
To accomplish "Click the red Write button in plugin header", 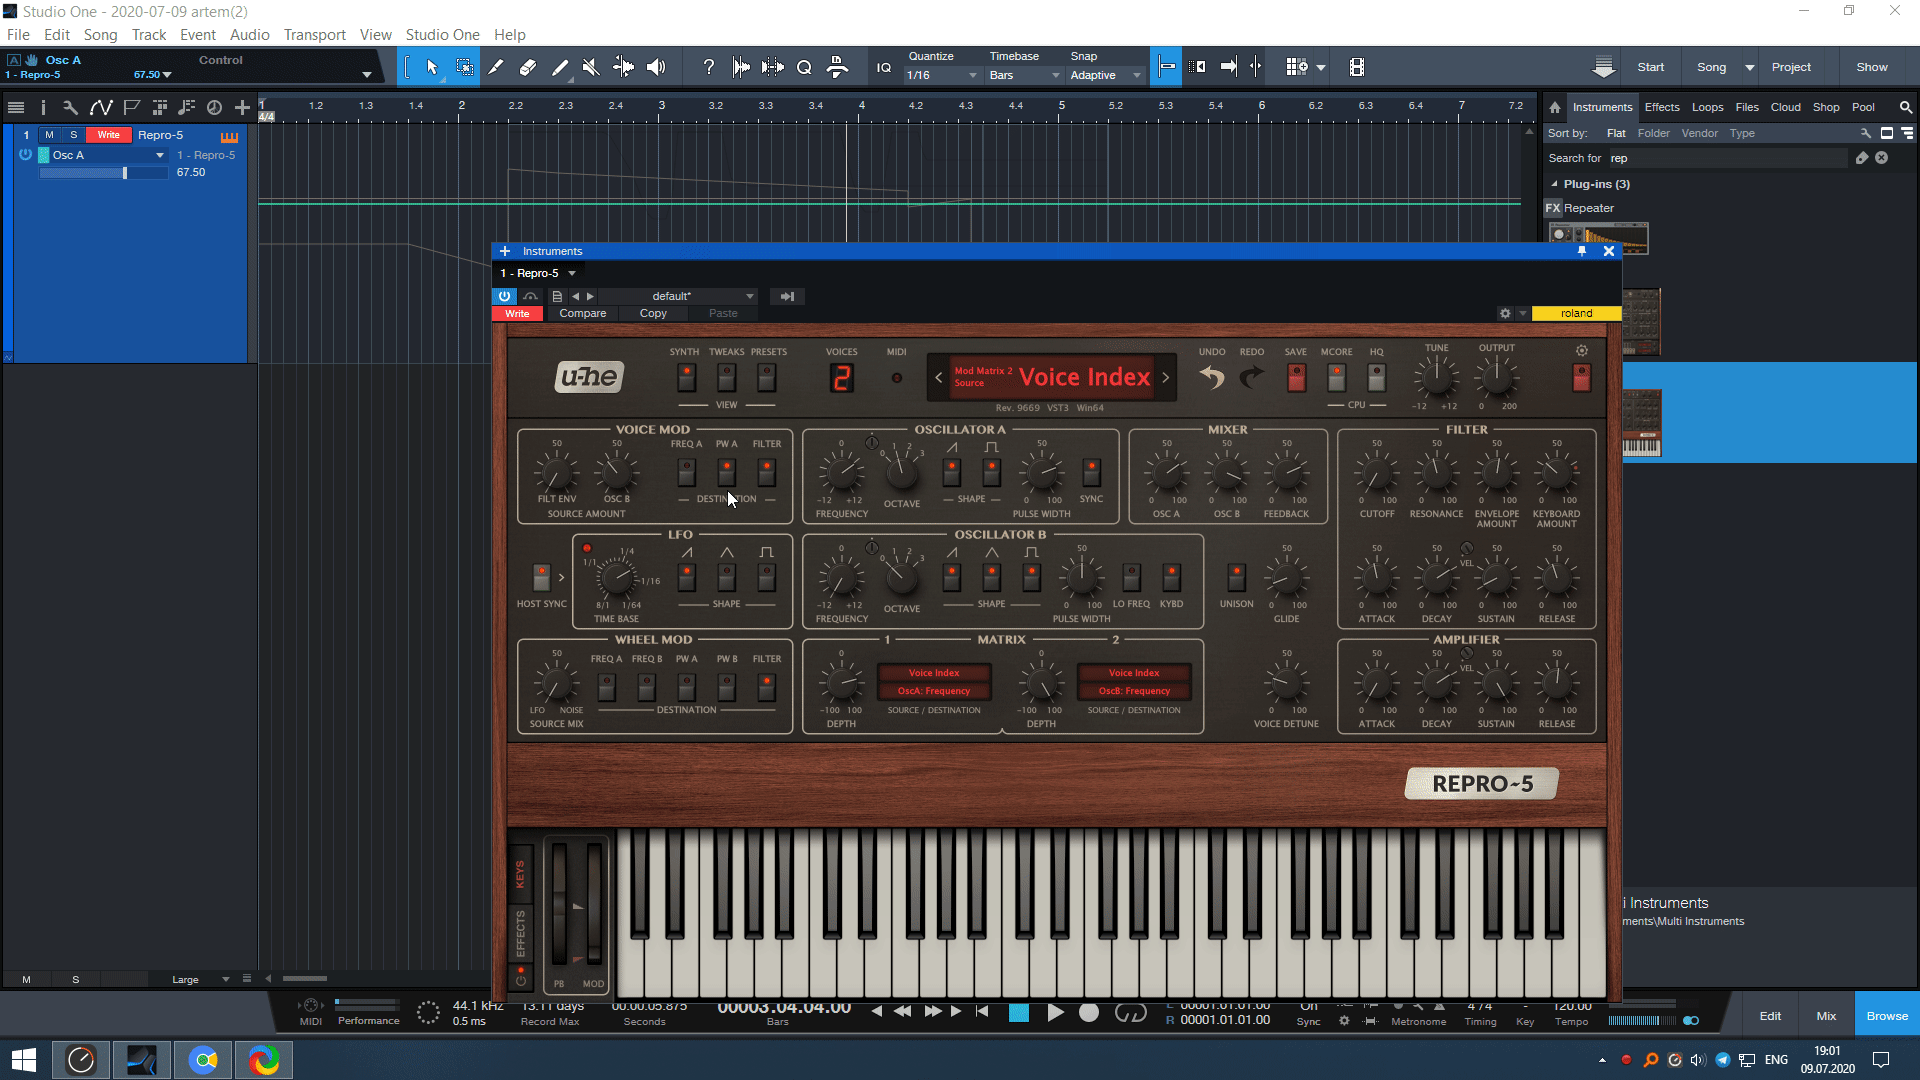I will (517, 313).
